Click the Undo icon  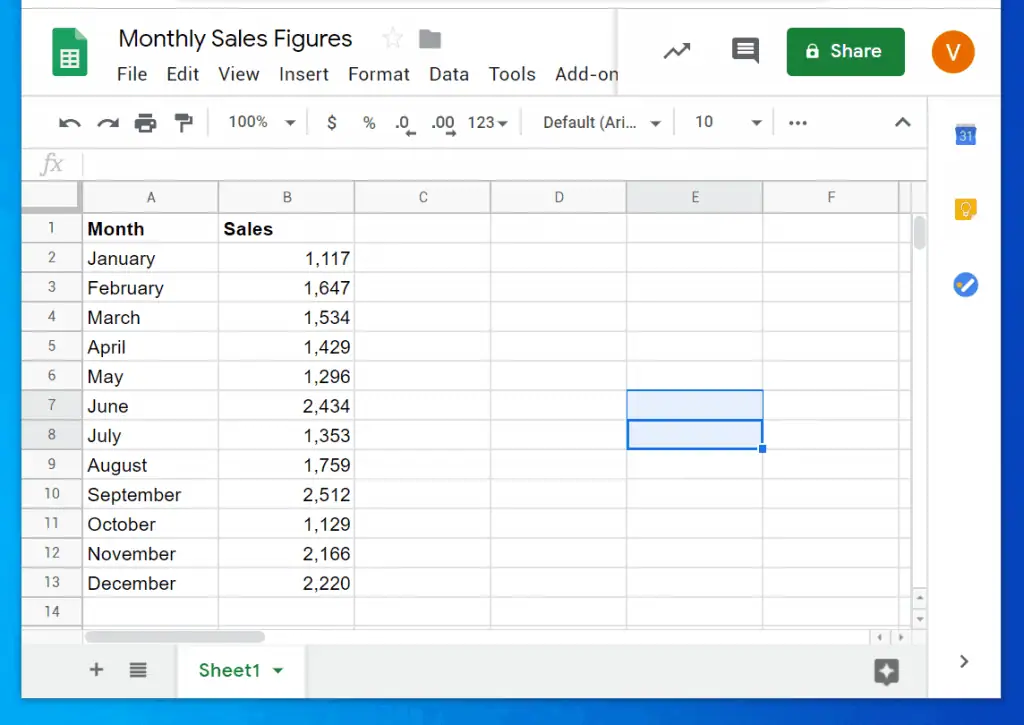(x=68, y=122)
